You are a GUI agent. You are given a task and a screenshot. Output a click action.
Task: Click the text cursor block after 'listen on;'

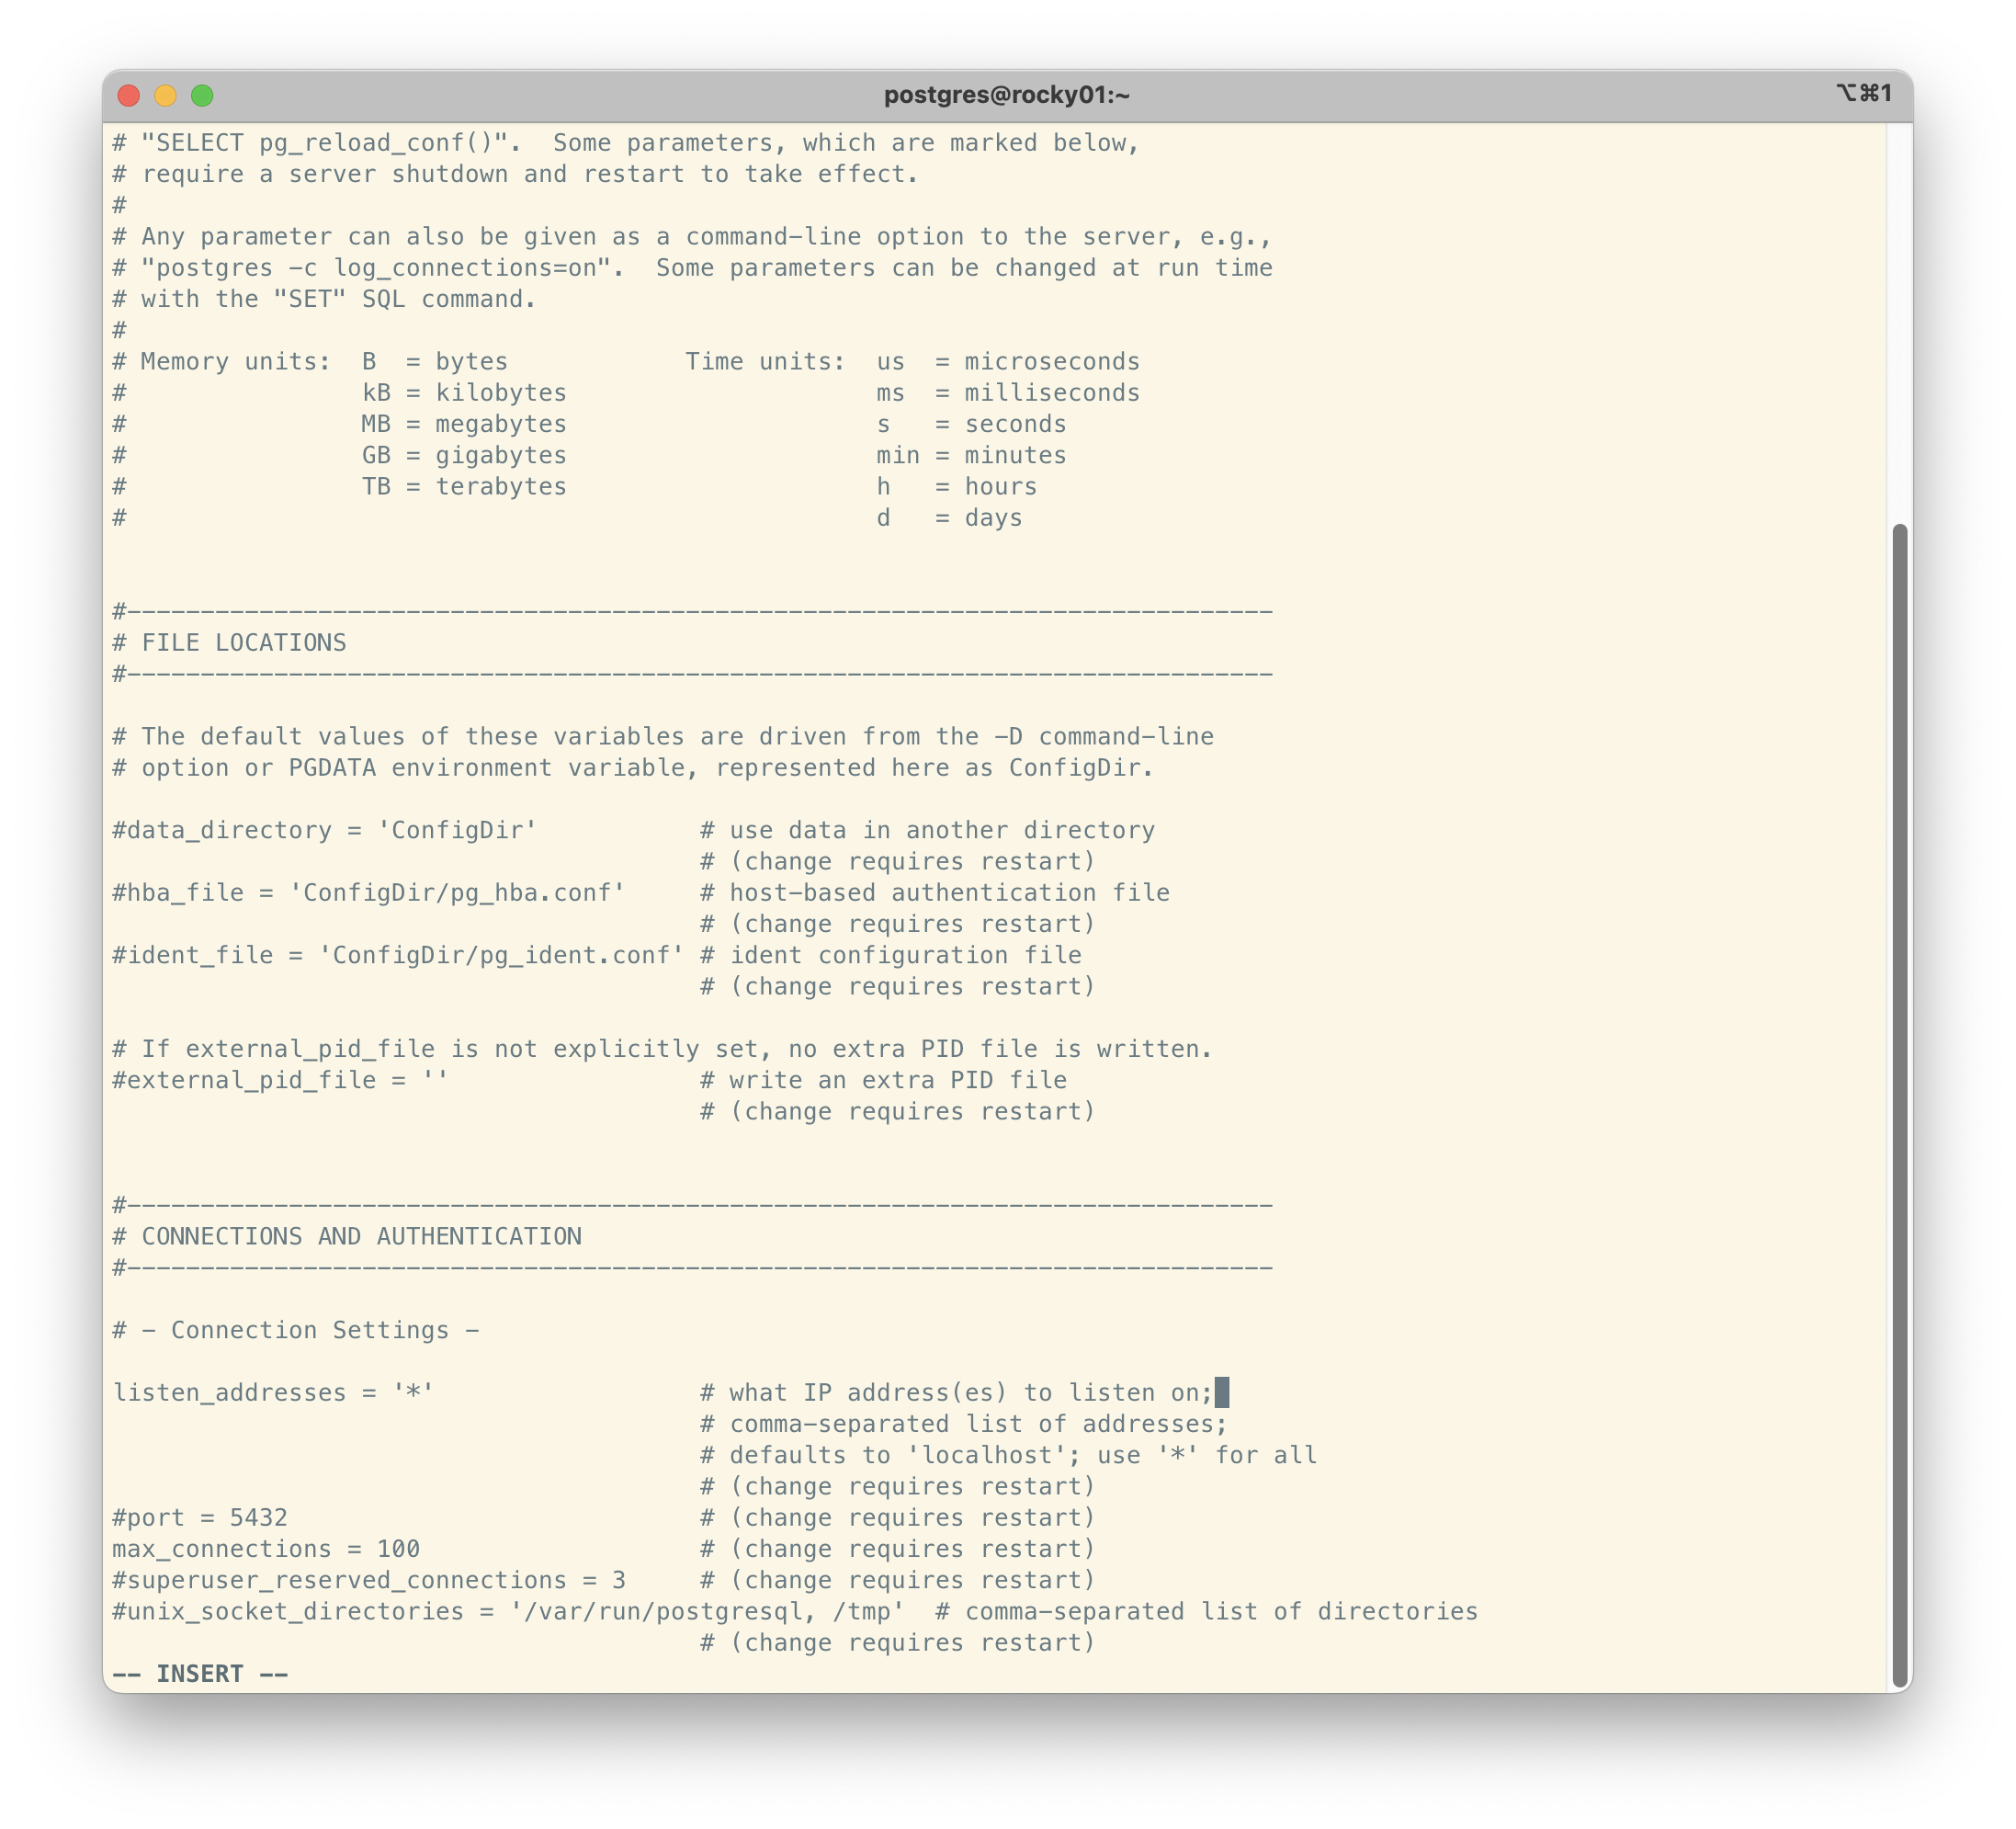(1221, 1392)
